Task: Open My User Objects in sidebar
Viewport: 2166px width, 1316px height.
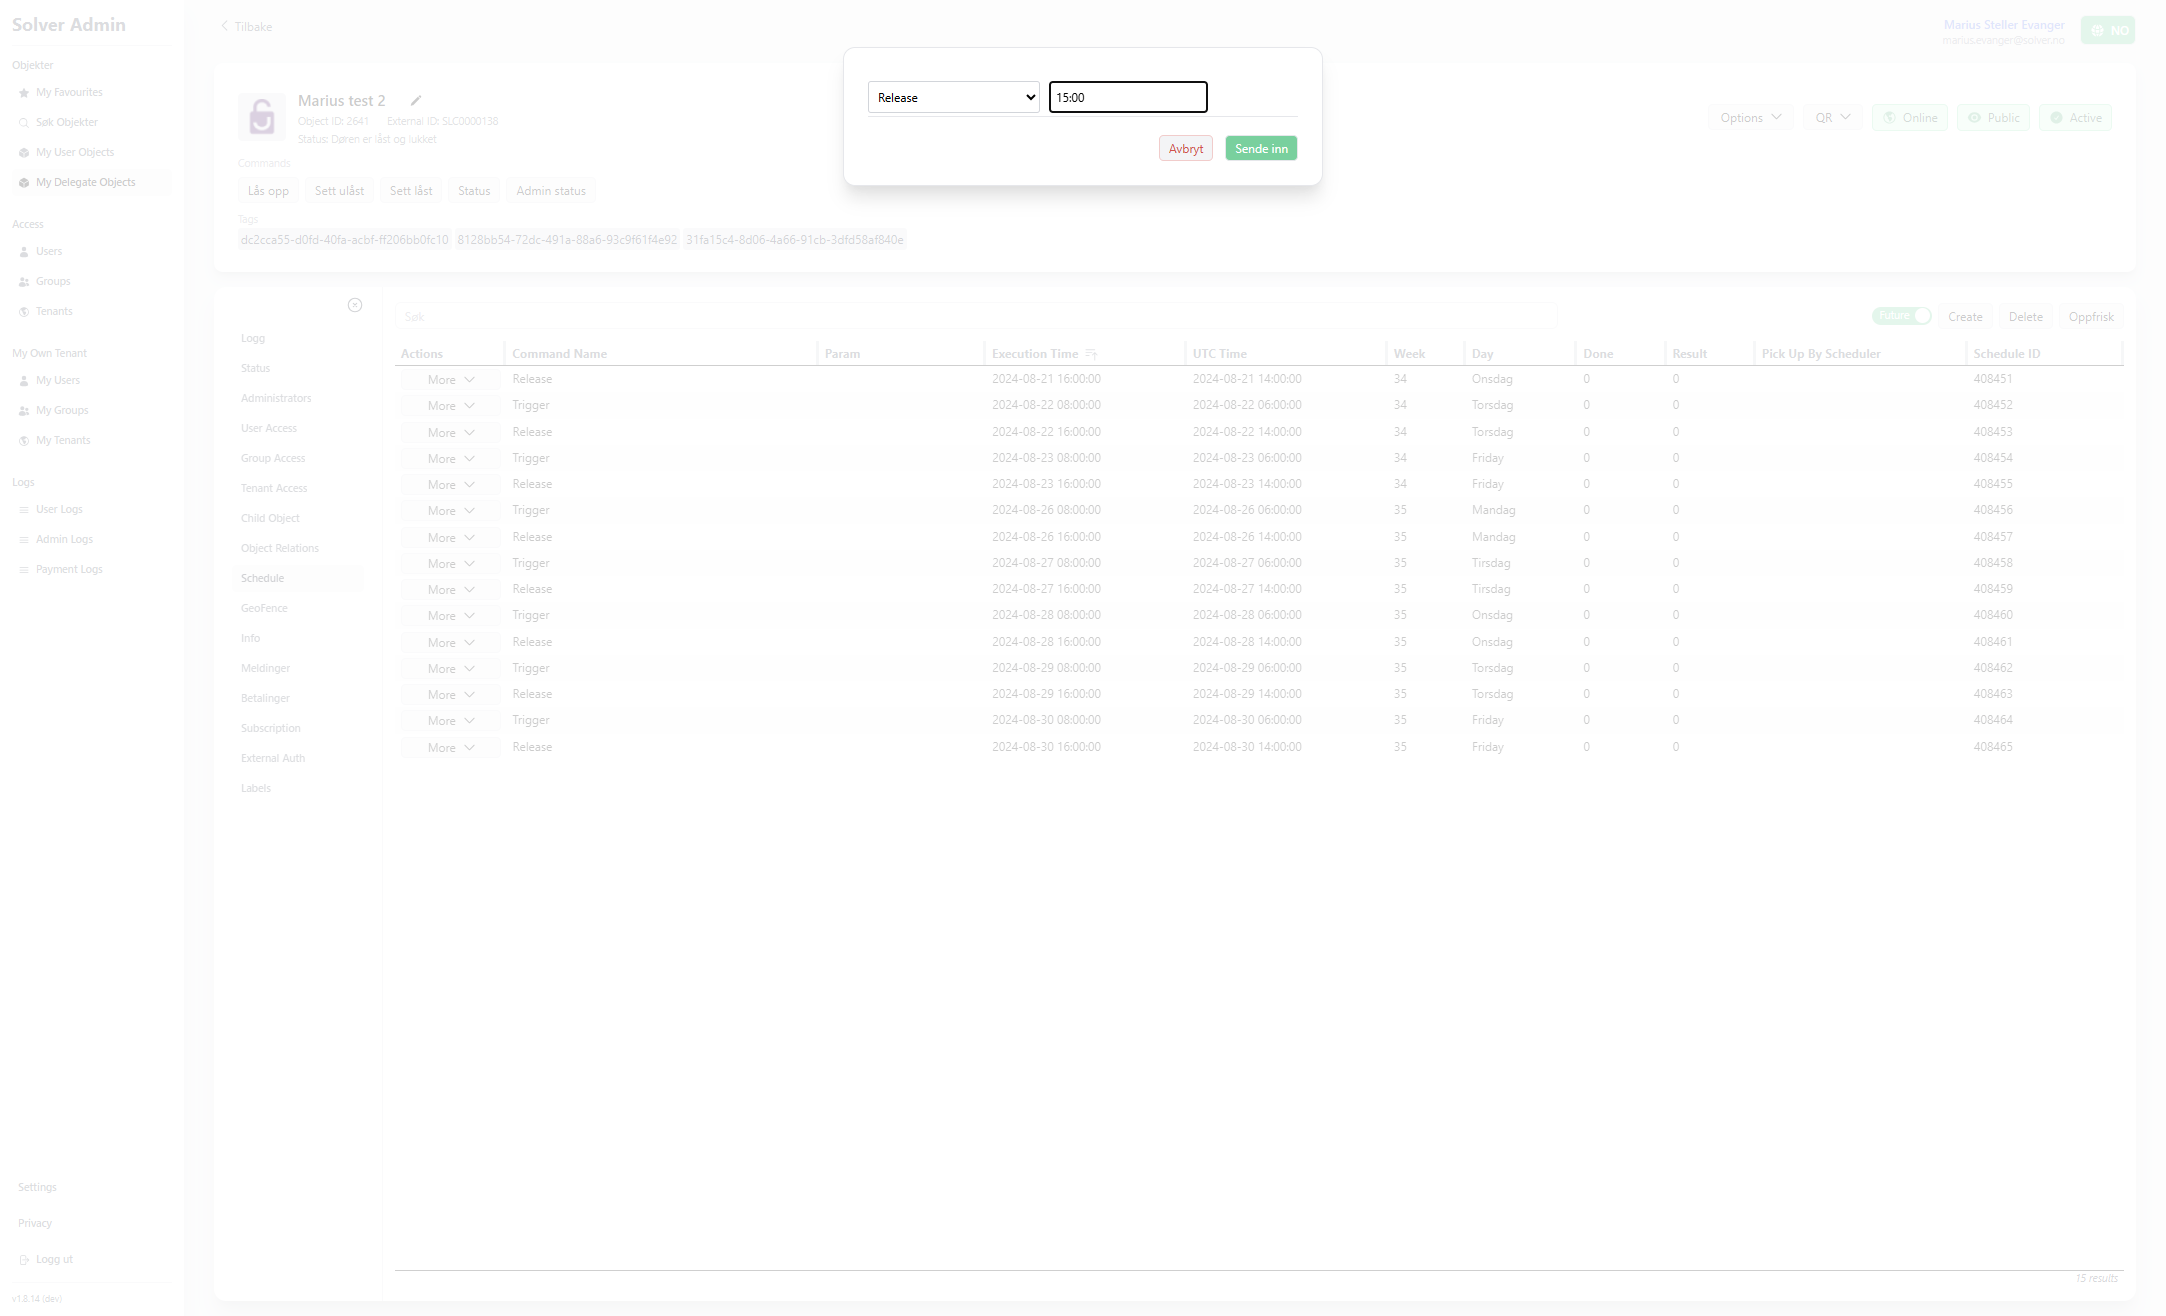Action: (75, 152)
